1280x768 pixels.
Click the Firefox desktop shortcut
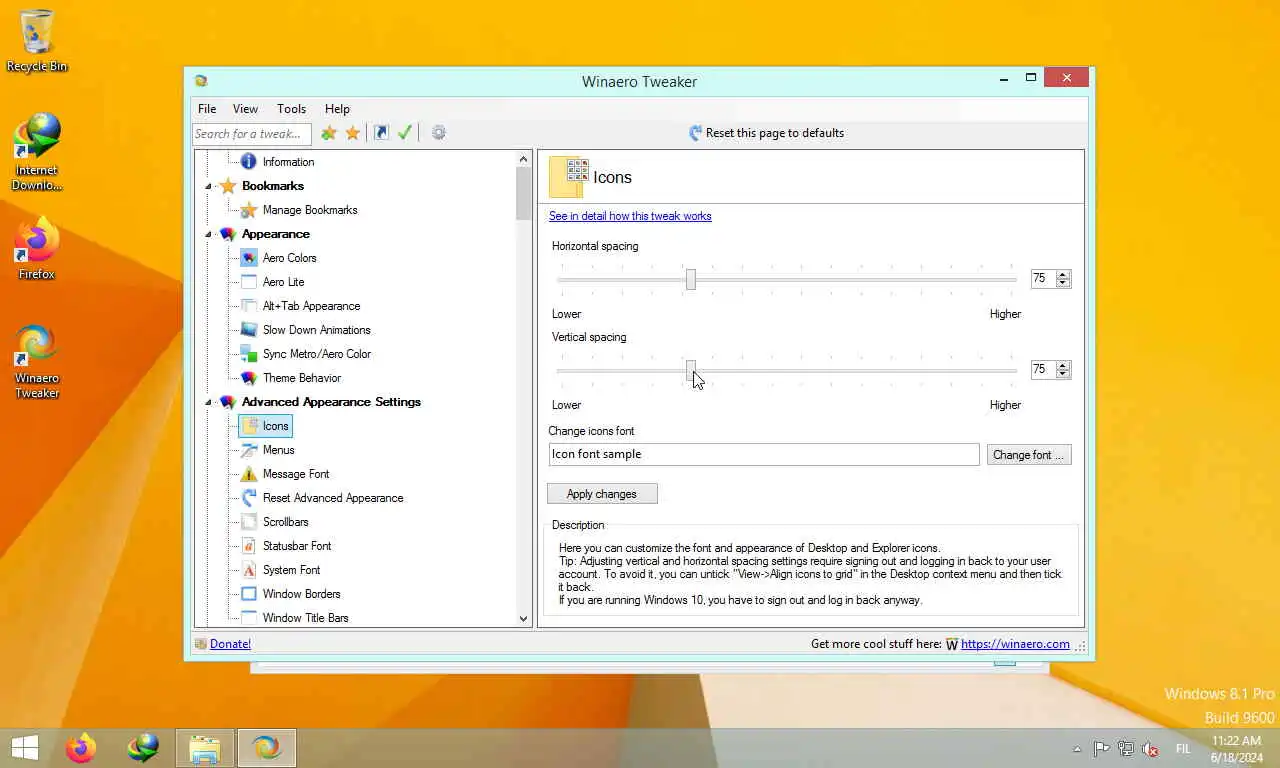tap(37, 249)
